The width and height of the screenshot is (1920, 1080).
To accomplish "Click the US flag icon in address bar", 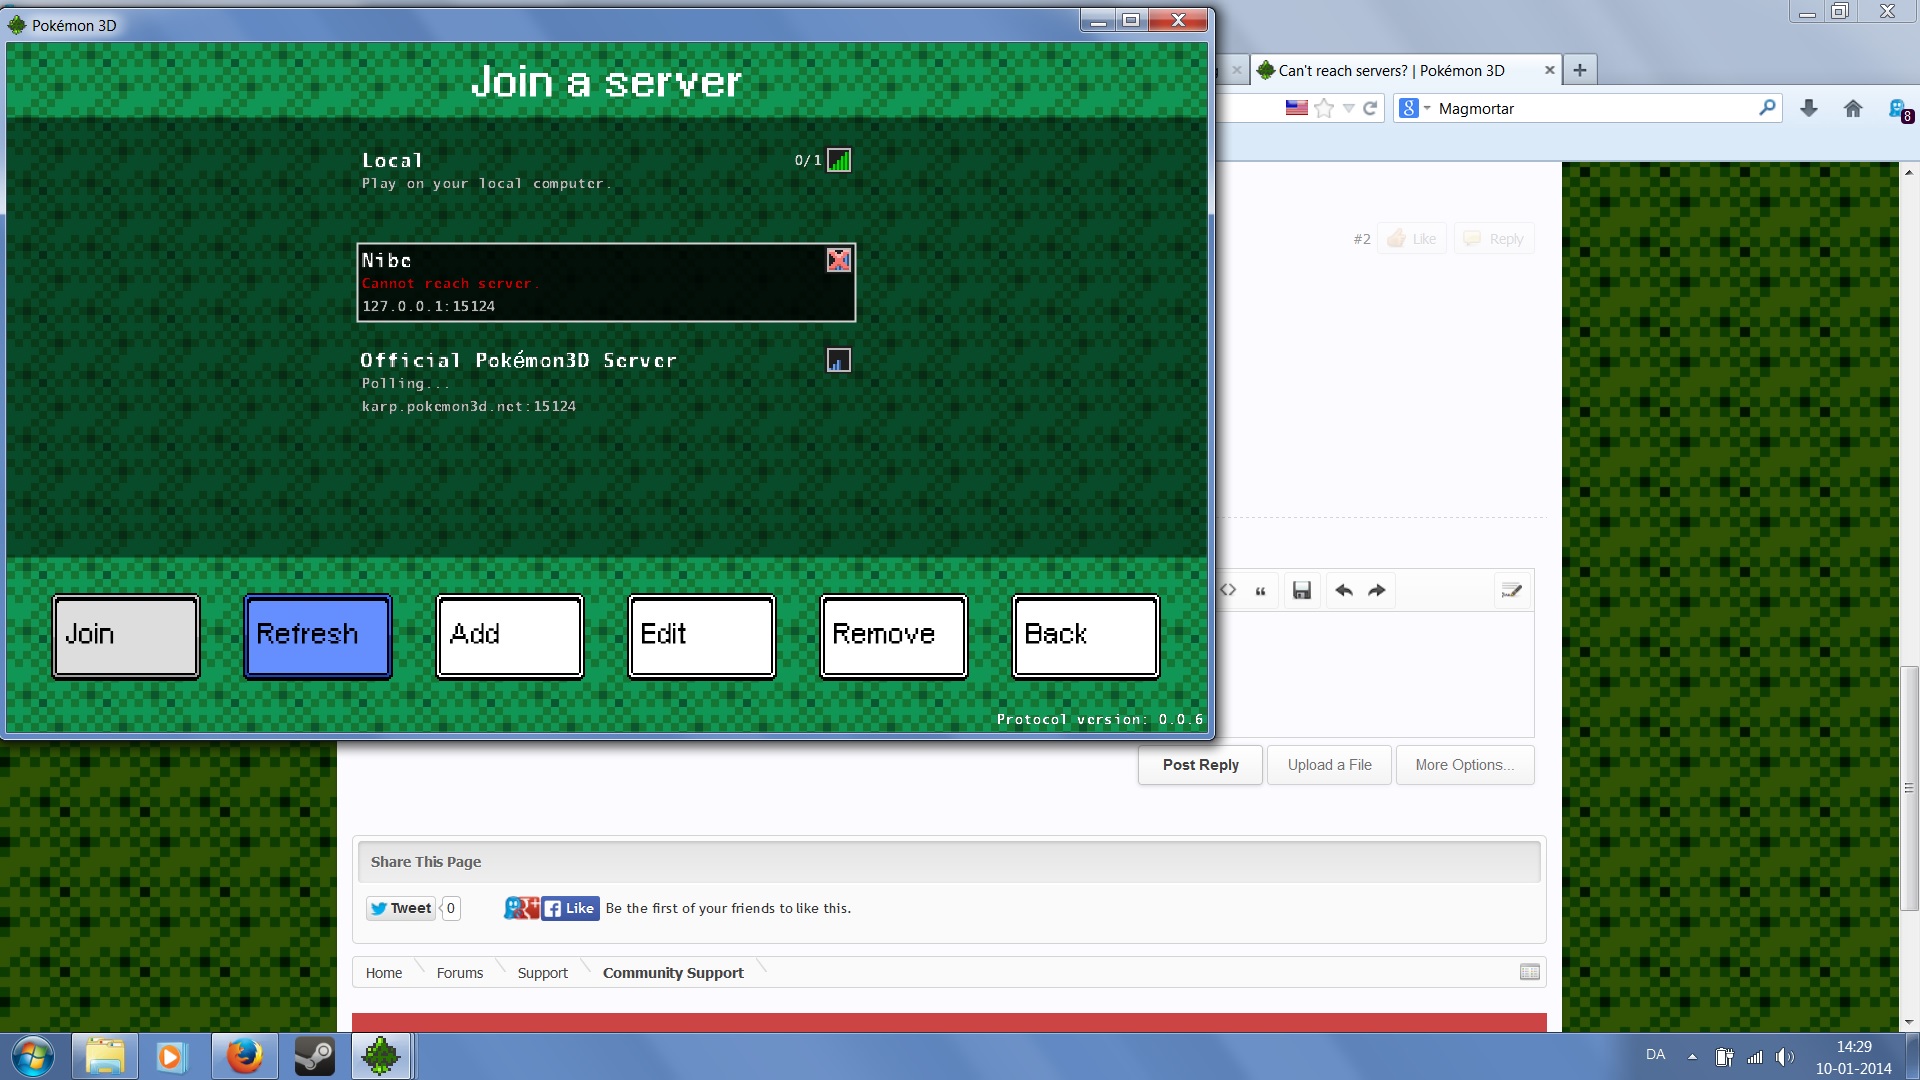I will tap(1297, 108).
